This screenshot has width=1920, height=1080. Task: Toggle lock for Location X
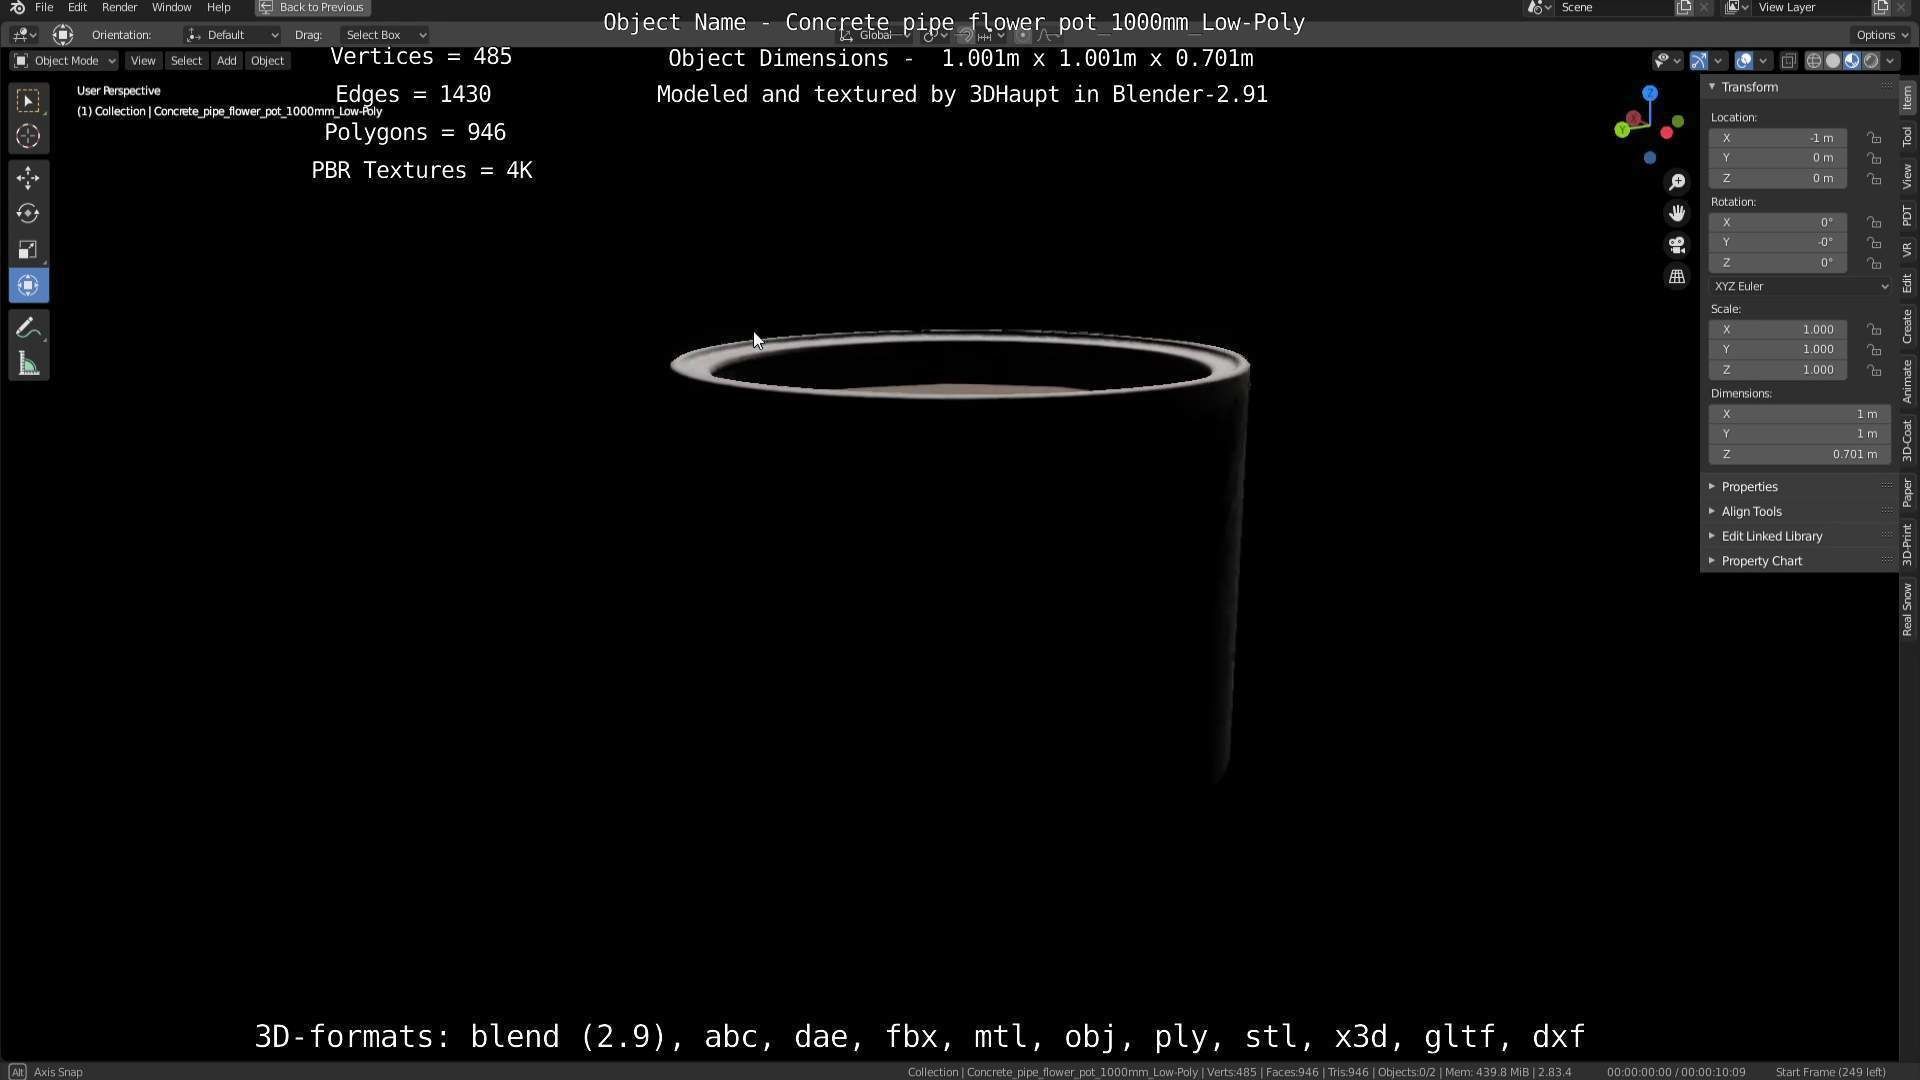point(1874,138)
